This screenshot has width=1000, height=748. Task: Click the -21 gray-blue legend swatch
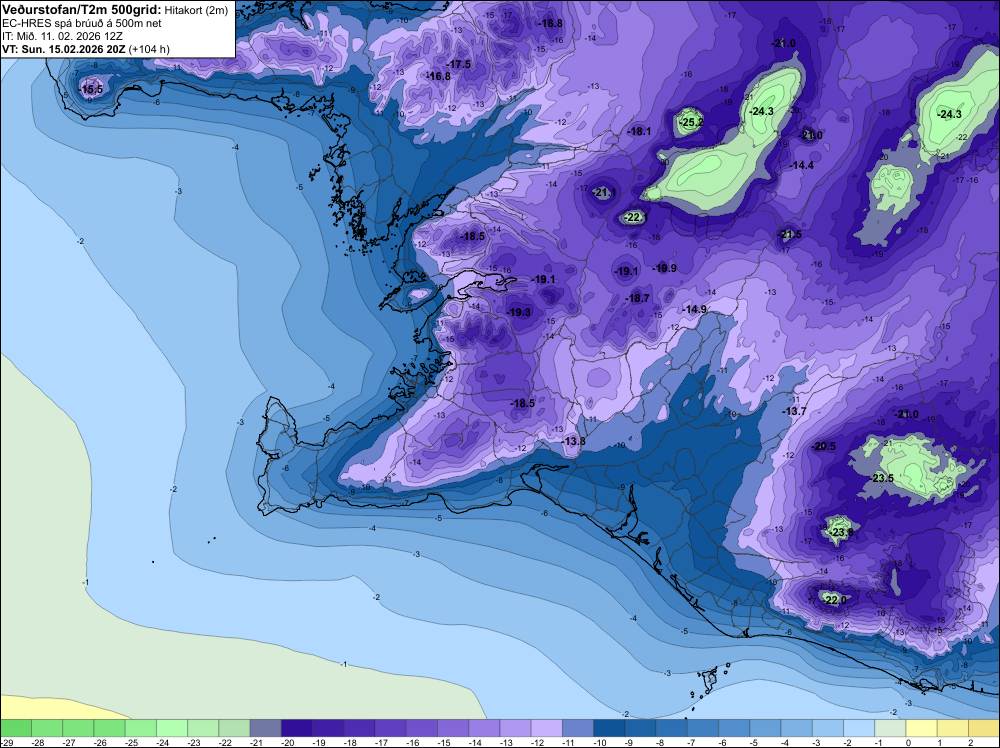click(x=265, y=728)
